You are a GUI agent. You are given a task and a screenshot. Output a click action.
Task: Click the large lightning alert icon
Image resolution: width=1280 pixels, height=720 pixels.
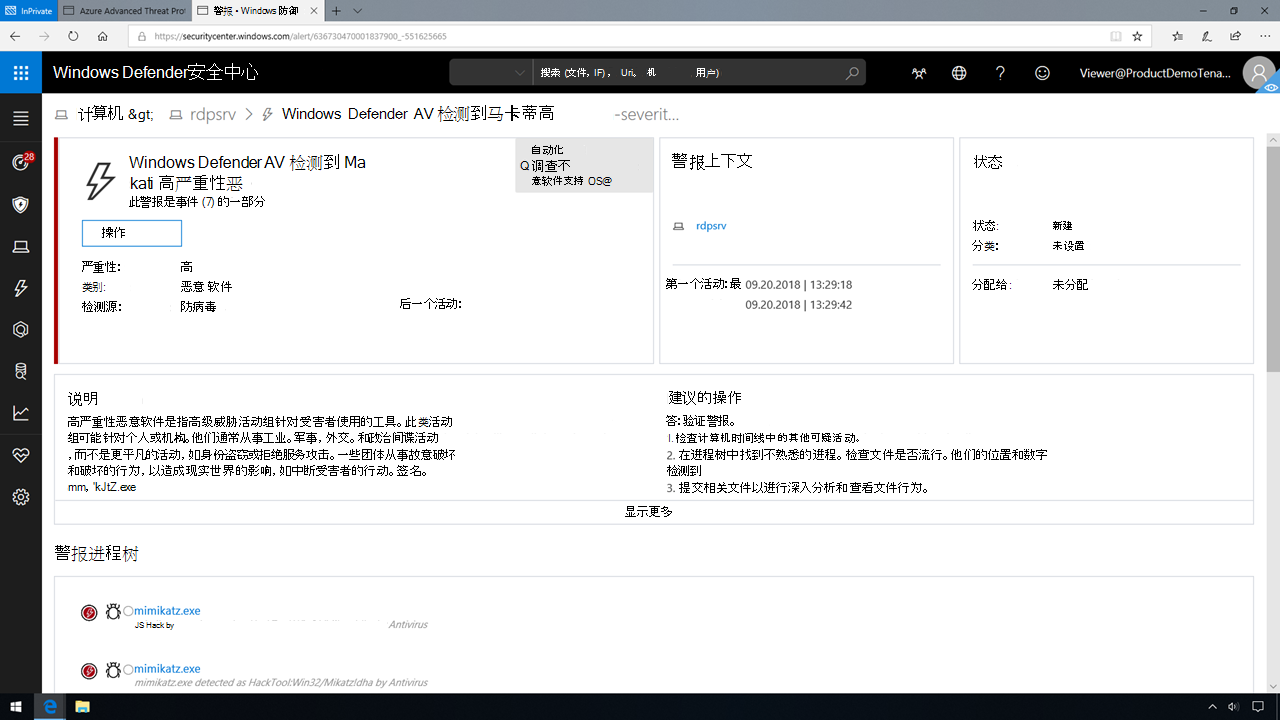pos(100,181)
